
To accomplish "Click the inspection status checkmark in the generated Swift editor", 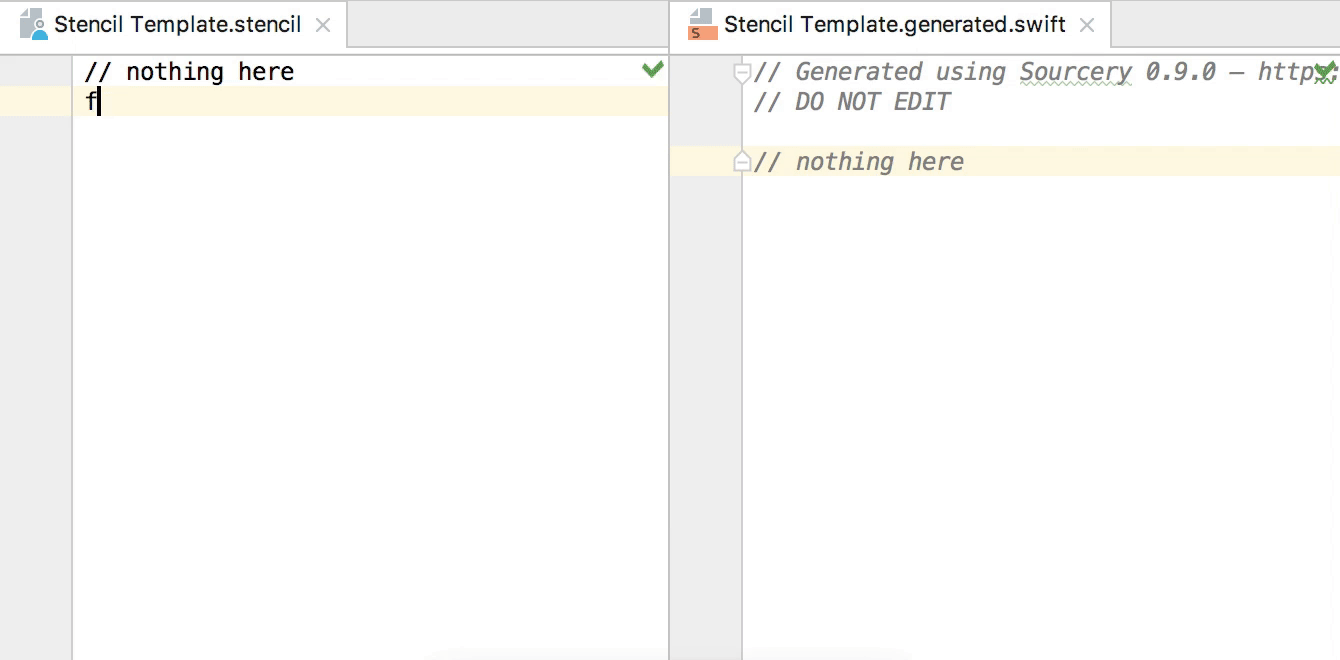I will tap(1327, 70).
